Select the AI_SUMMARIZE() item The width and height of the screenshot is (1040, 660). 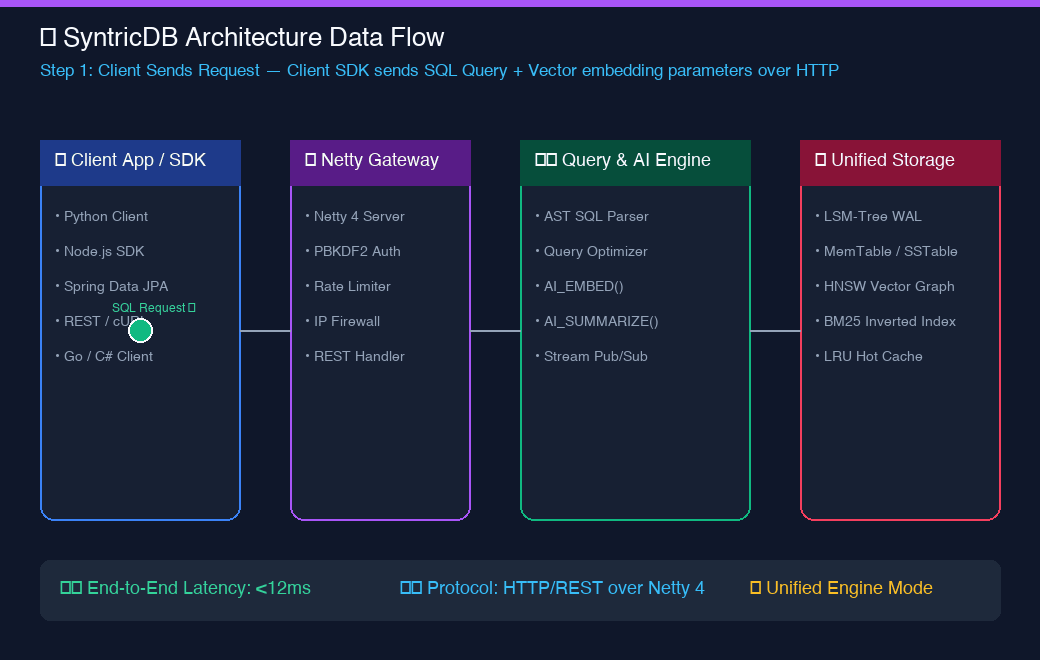[597, 322]
